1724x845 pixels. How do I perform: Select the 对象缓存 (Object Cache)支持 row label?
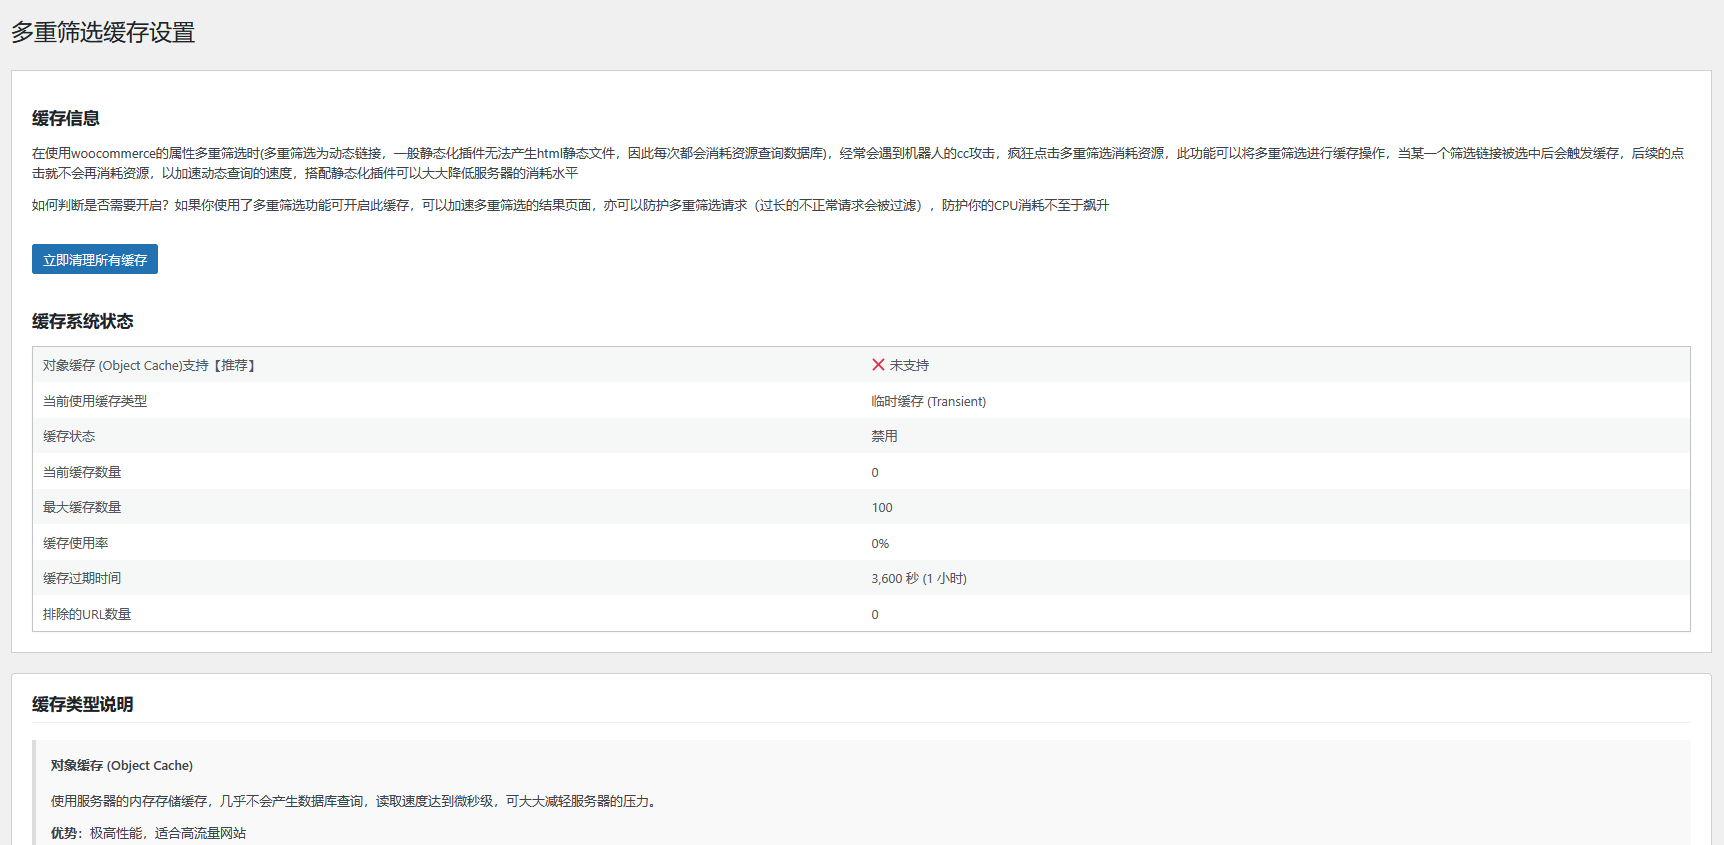click(x=150, y=366)
